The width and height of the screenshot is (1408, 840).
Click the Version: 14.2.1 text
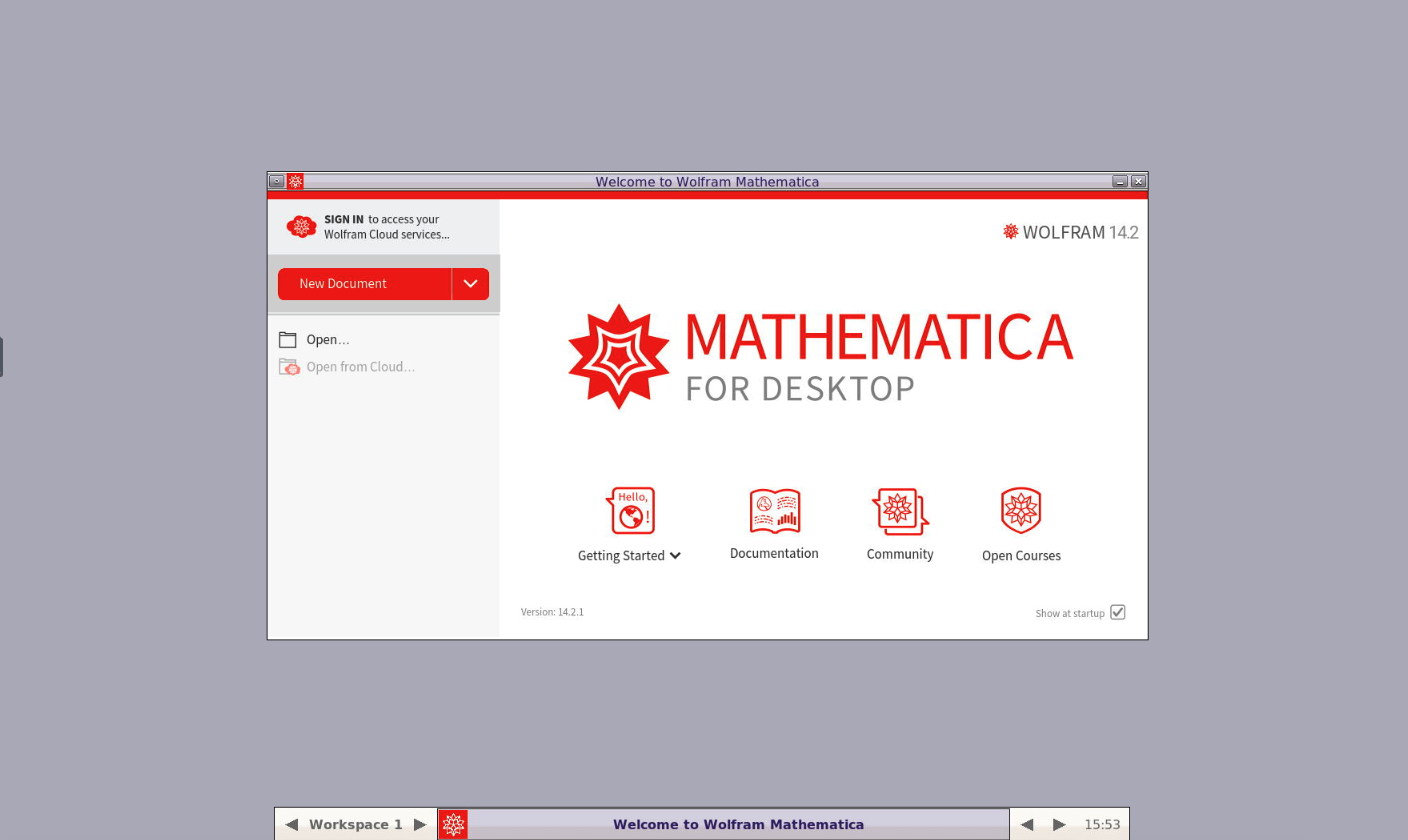tap(552, 612)
